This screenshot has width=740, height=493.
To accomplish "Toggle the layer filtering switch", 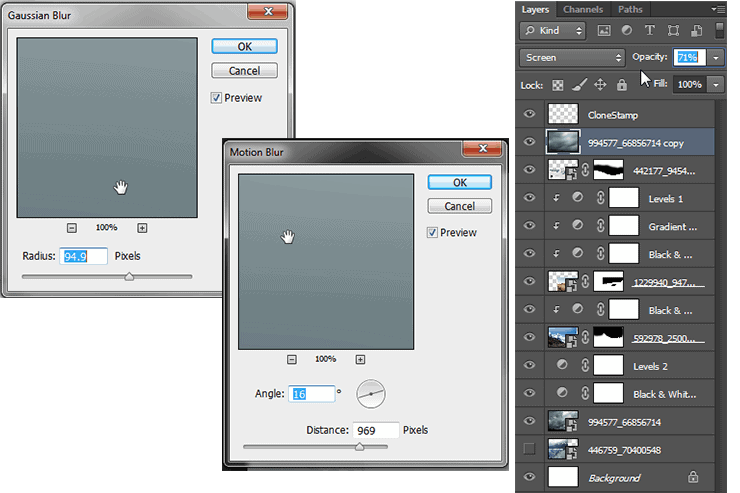I will click(720, 31).
